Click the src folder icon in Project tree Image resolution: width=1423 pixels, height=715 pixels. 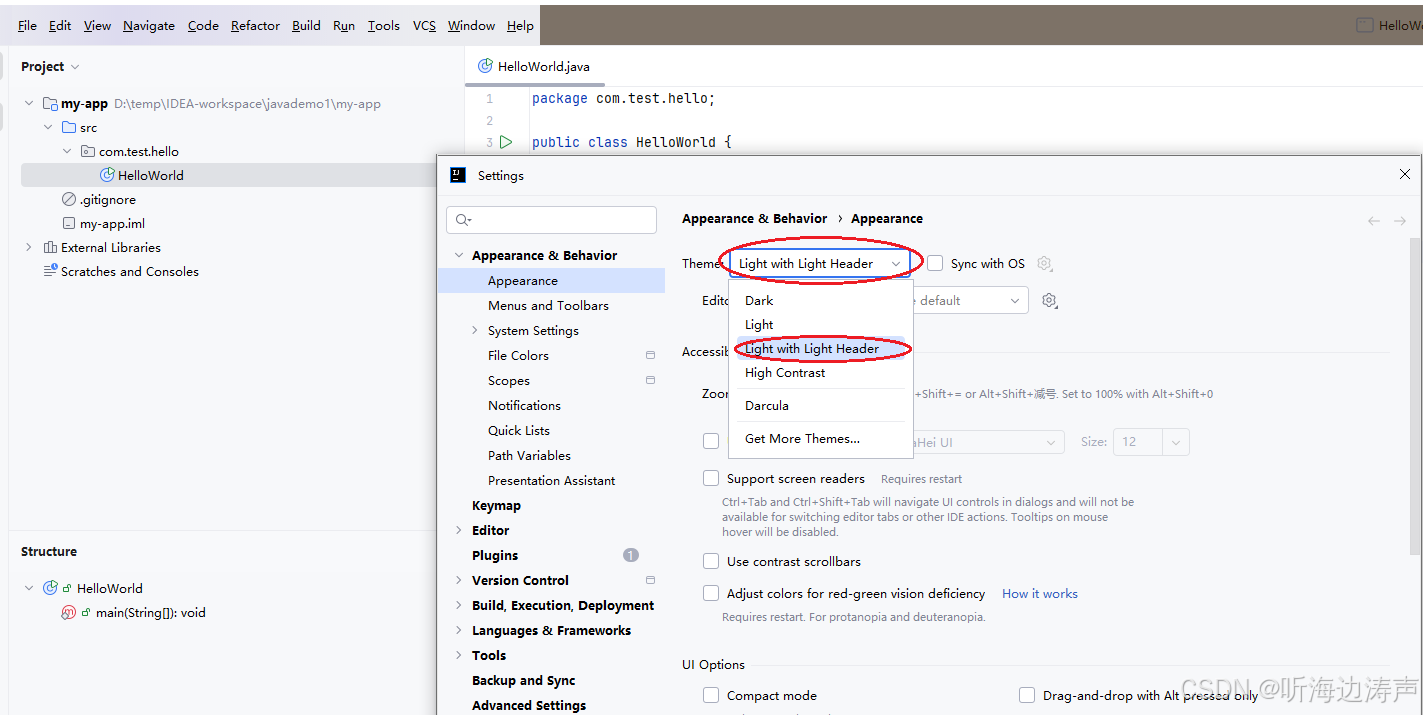tap(69, 127)
